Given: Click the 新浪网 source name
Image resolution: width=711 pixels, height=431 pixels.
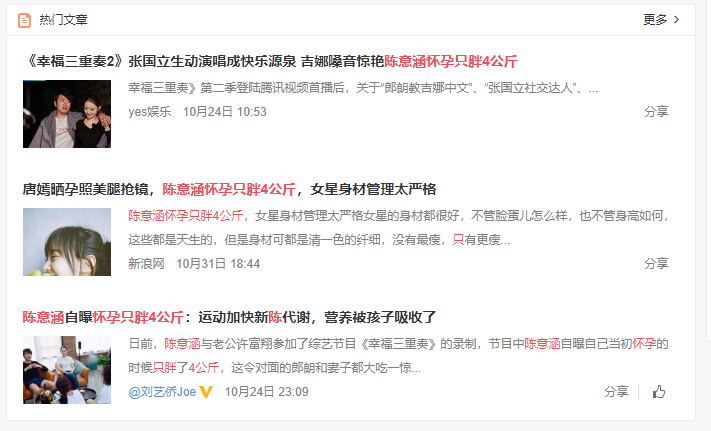Looking at the screenshot, I should (146, 264).
